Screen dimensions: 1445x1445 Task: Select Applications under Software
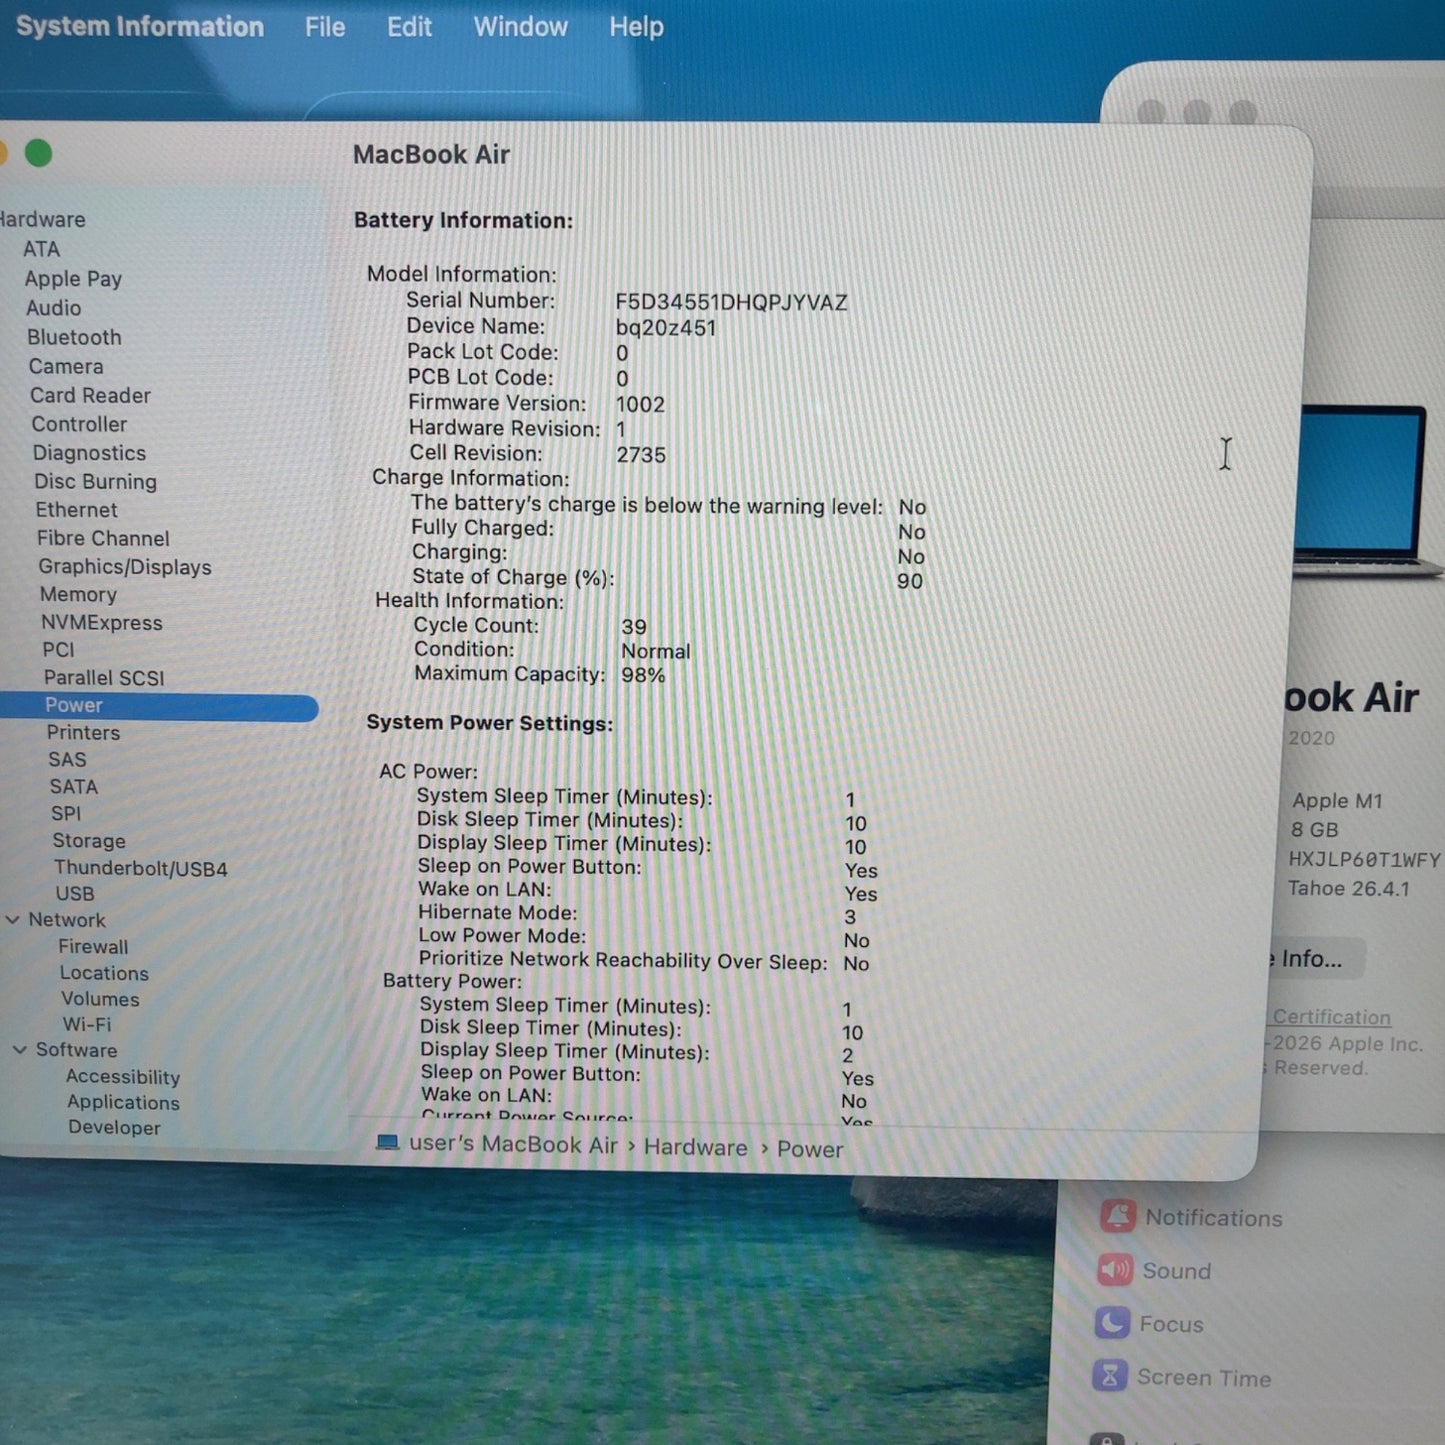click(124, 1102)
